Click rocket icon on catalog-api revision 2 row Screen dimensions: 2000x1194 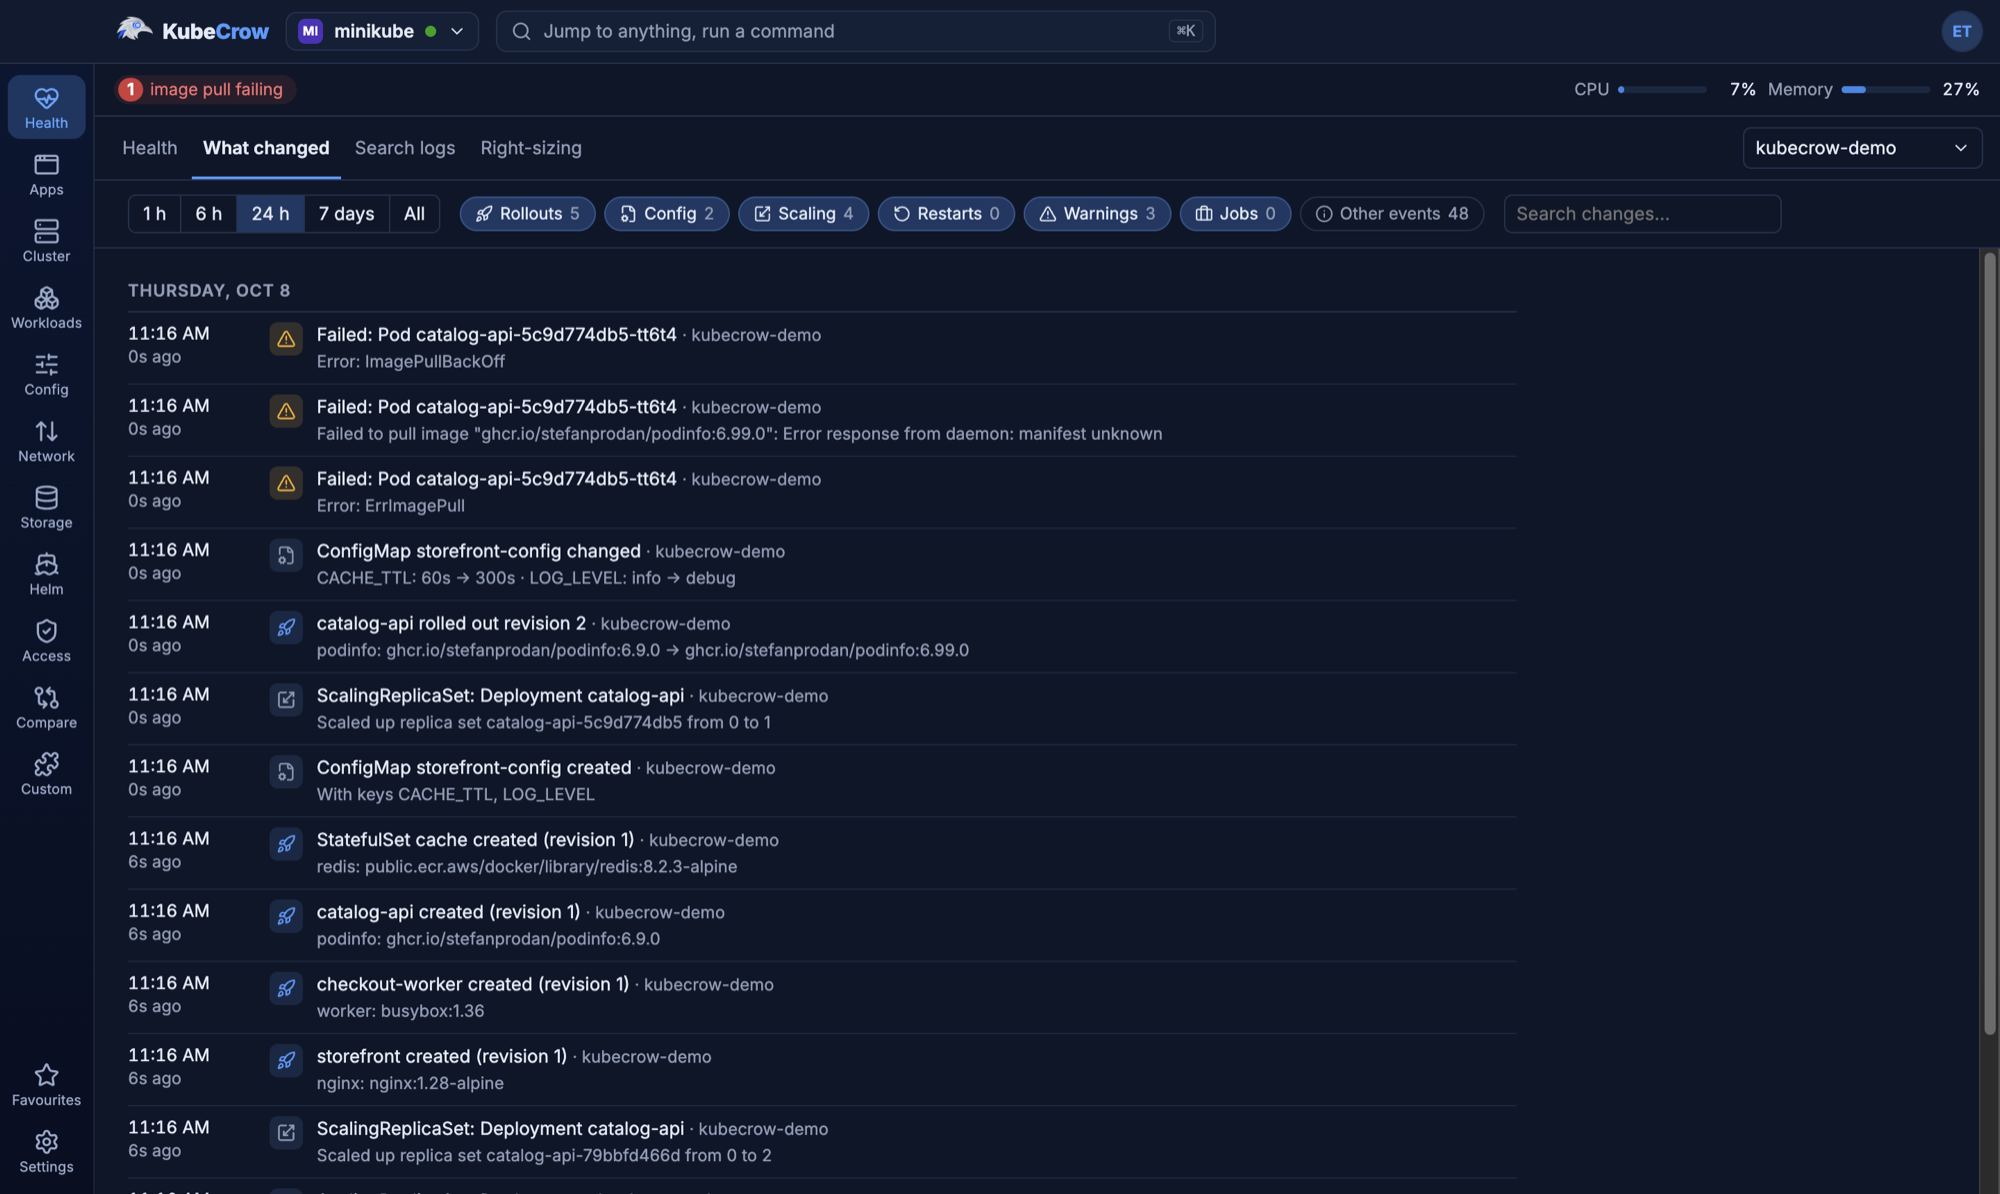(x=286, y=628)
